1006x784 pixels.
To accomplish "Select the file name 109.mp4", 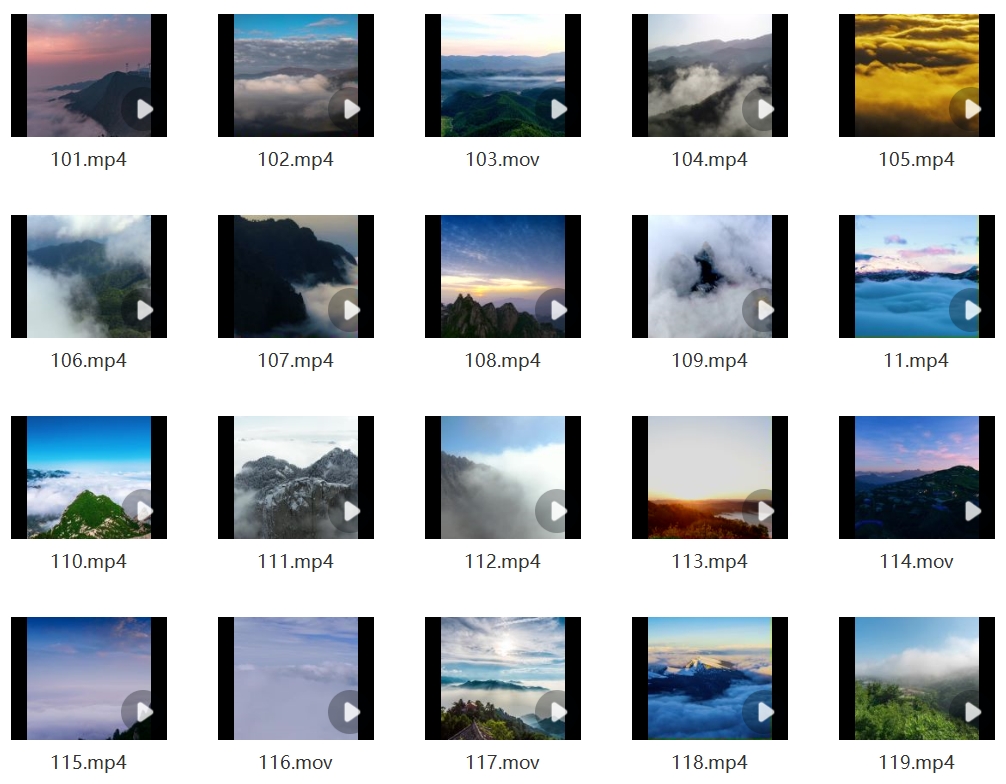I will point(710,360).
